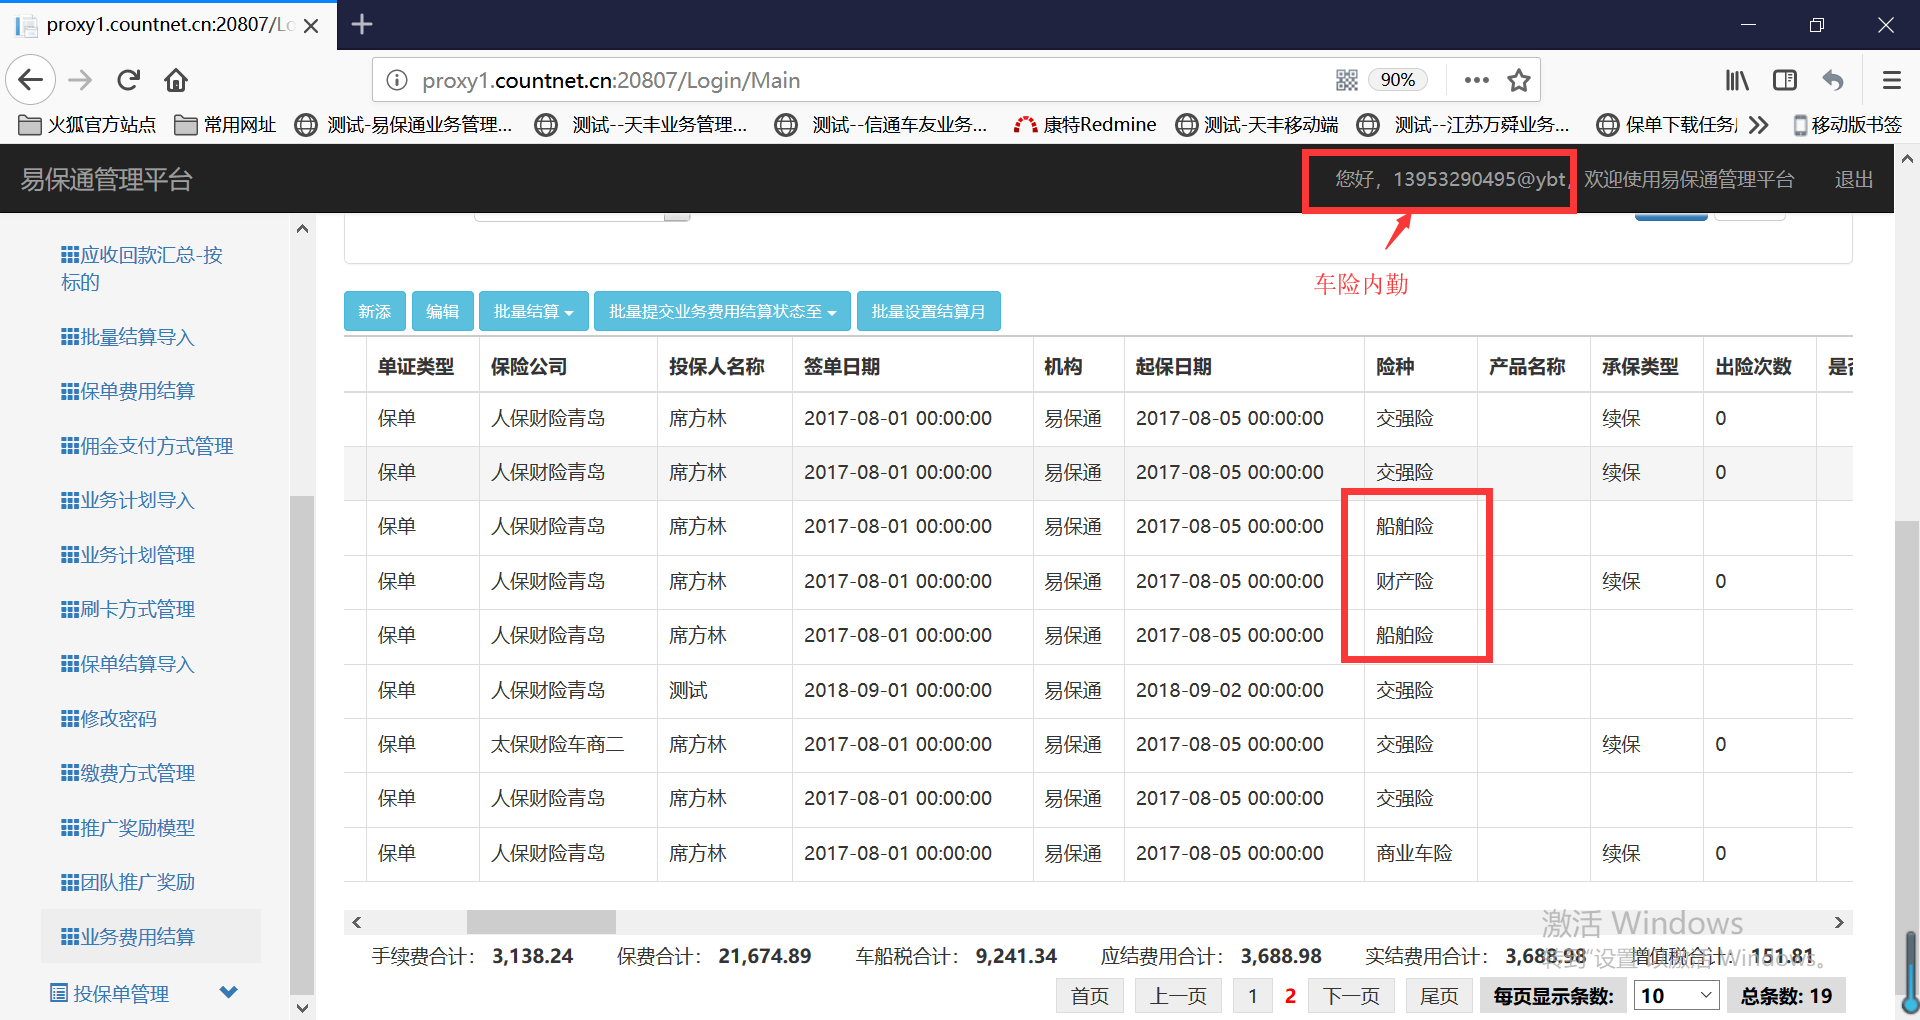Click the QR code icon in address bar

coord(1346,80)
